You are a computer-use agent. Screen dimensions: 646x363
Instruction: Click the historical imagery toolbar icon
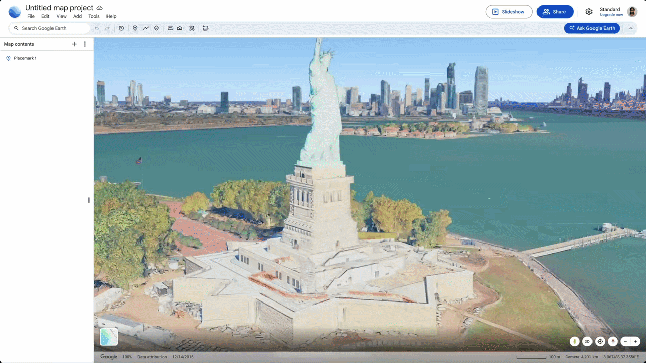coord(121,28)
